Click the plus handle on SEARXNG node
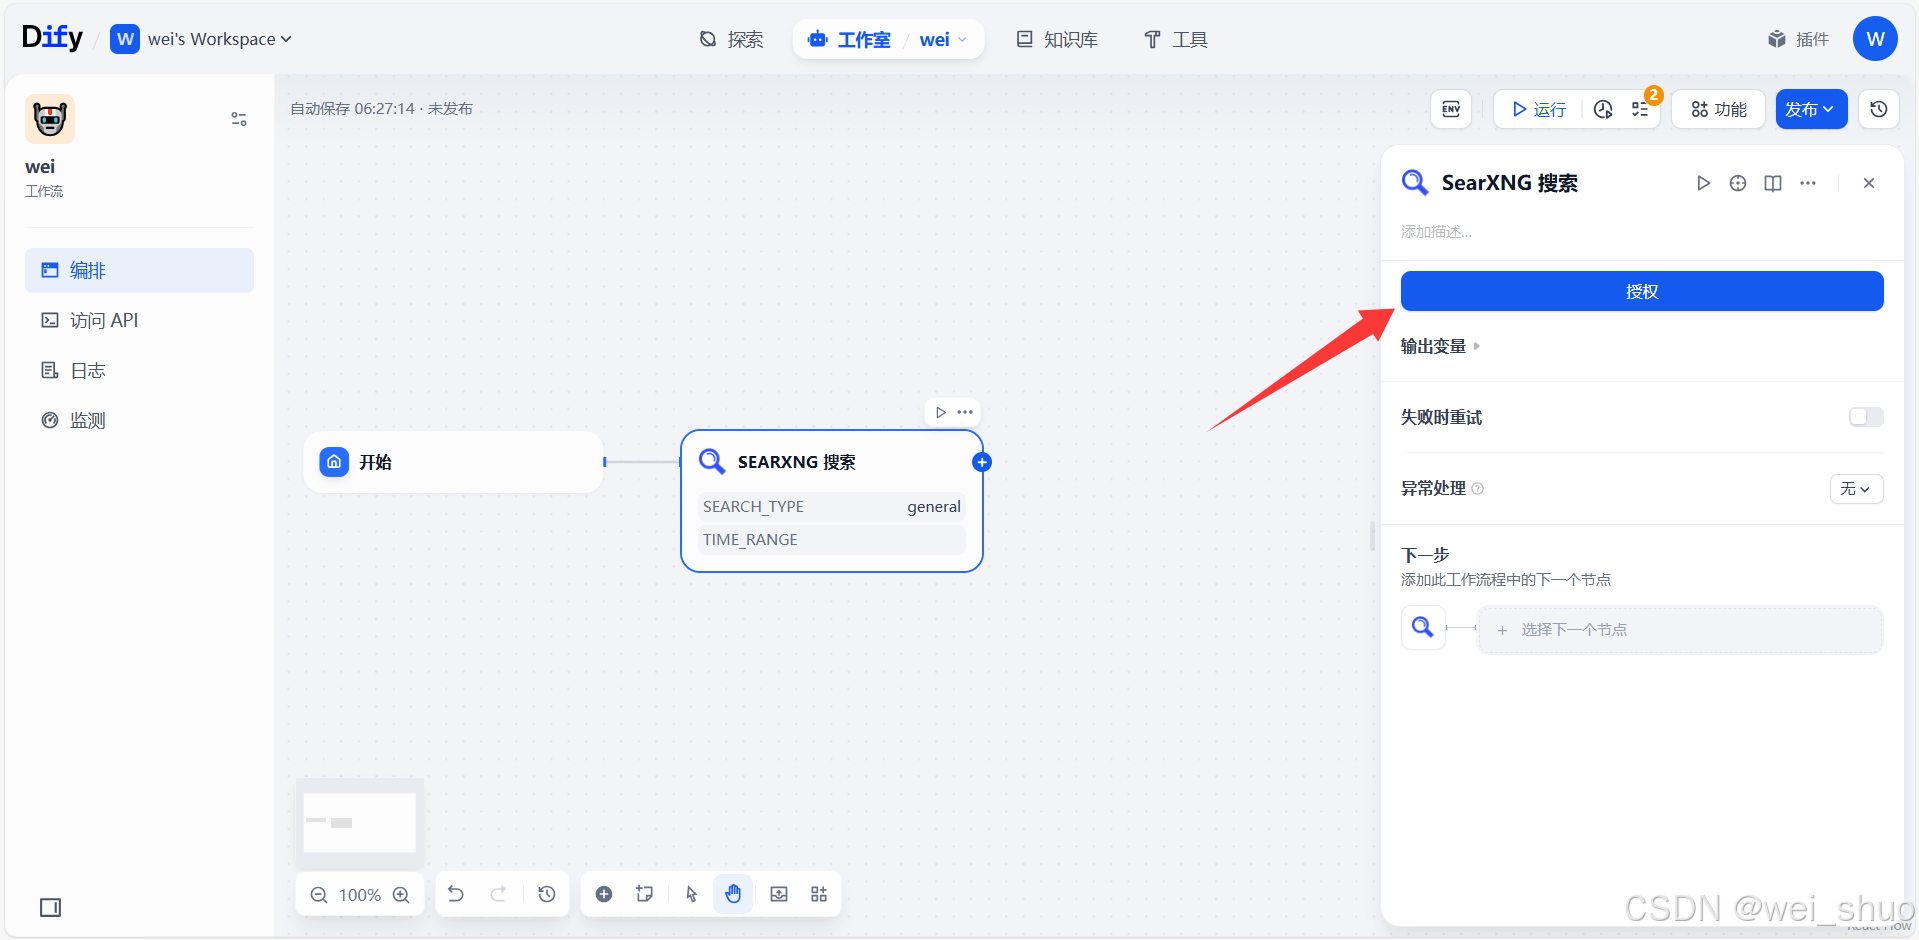The height and width of the screenshot is (940, 1919). (x=982, y=462)
